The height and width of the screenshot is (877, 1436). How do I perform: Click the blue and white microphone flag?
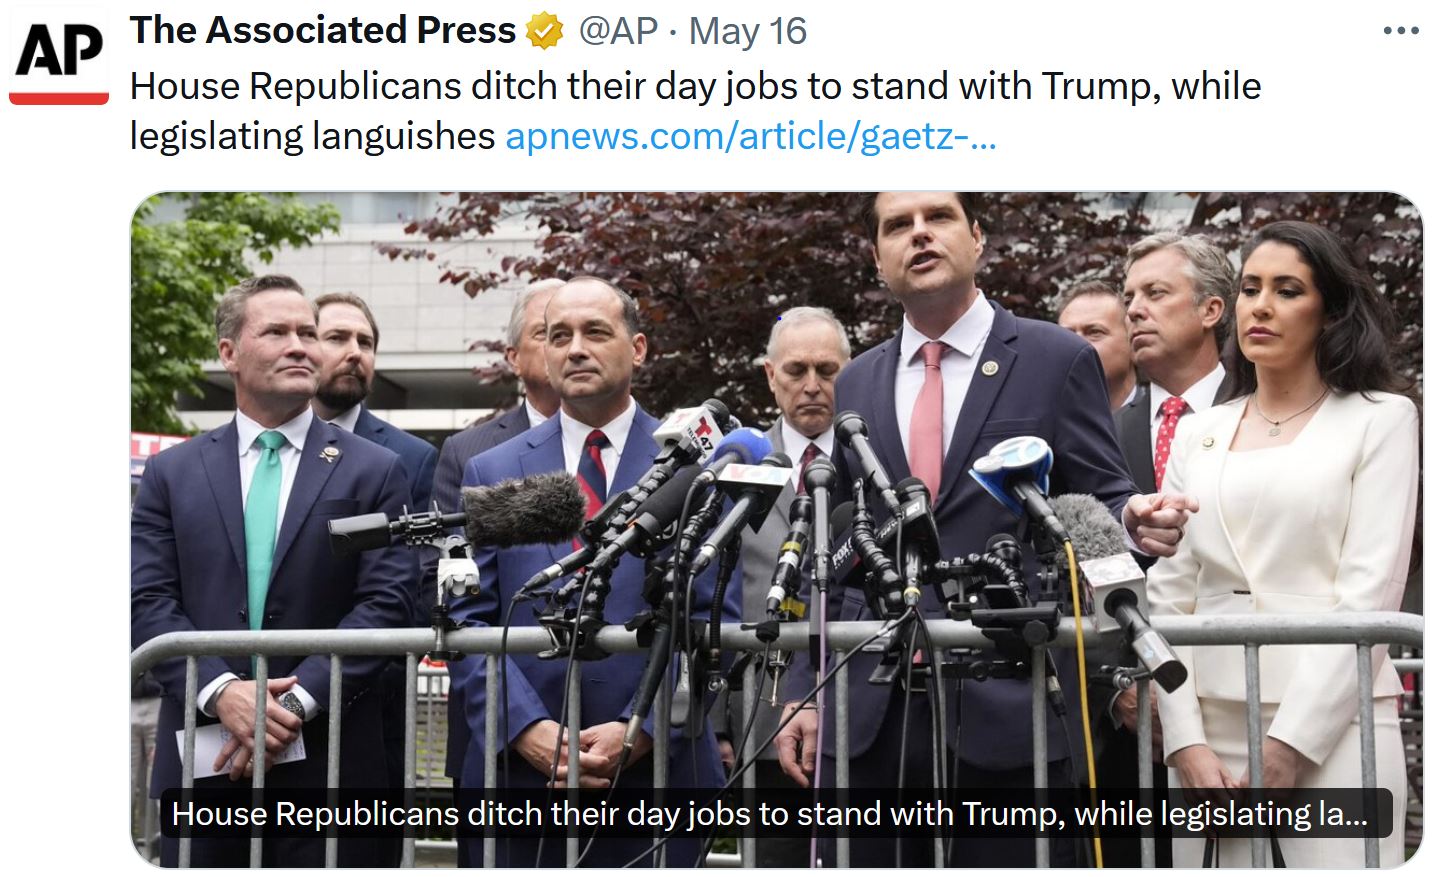(1012, 470)
